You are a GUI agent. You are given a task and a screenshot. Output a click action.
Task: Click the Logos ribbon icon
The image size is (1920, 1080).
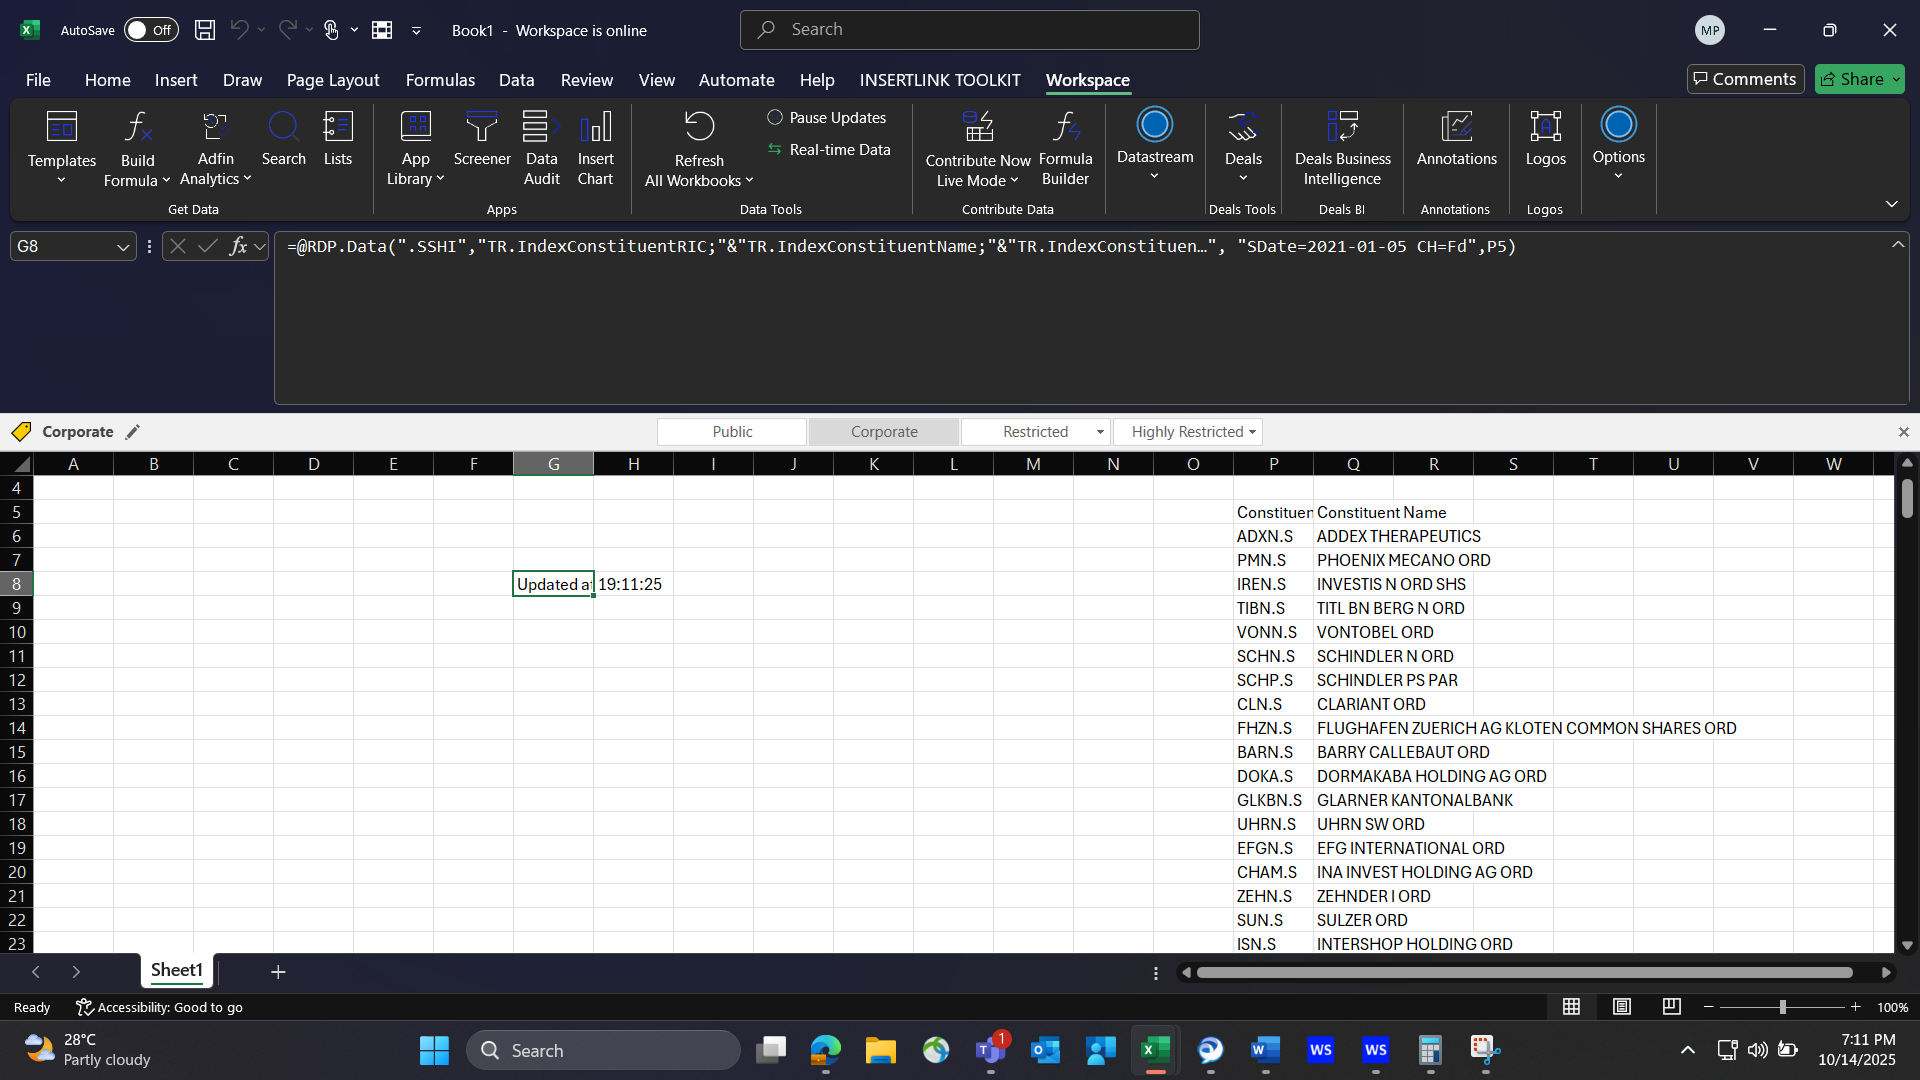1545,140
